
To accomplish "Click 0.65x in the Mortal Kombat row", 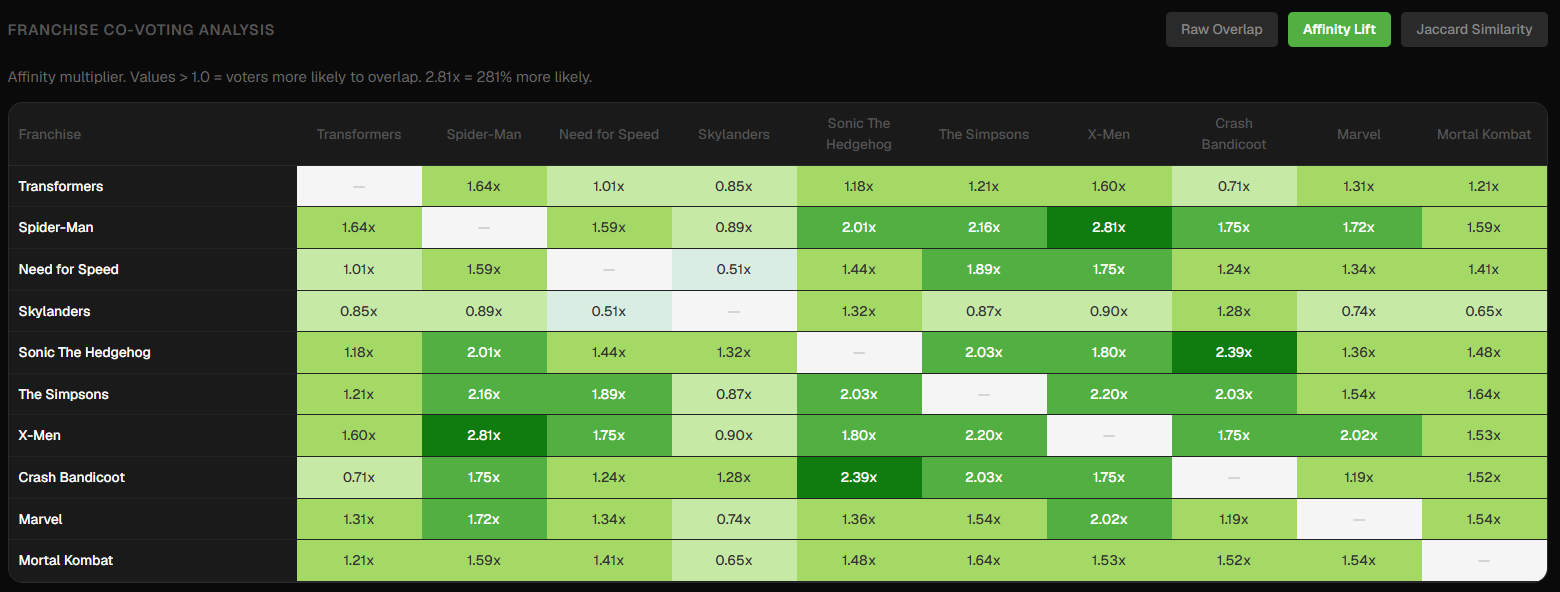I will pyautogui.click(x=734, y=561).
